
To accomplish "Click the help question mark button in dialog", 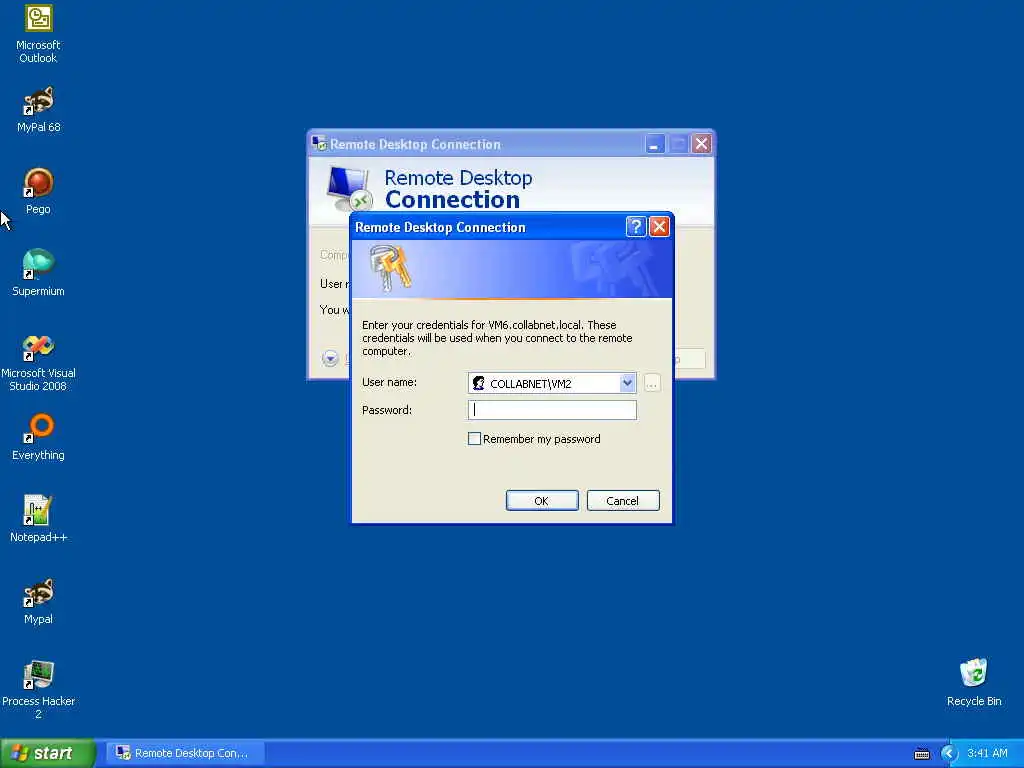I will (x=635, y=227).
